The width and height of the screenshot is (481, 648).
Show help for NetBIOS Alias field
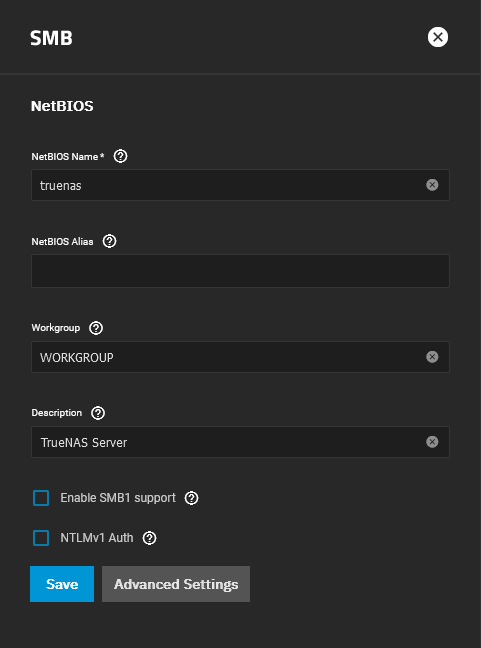(x=109, y=241)
